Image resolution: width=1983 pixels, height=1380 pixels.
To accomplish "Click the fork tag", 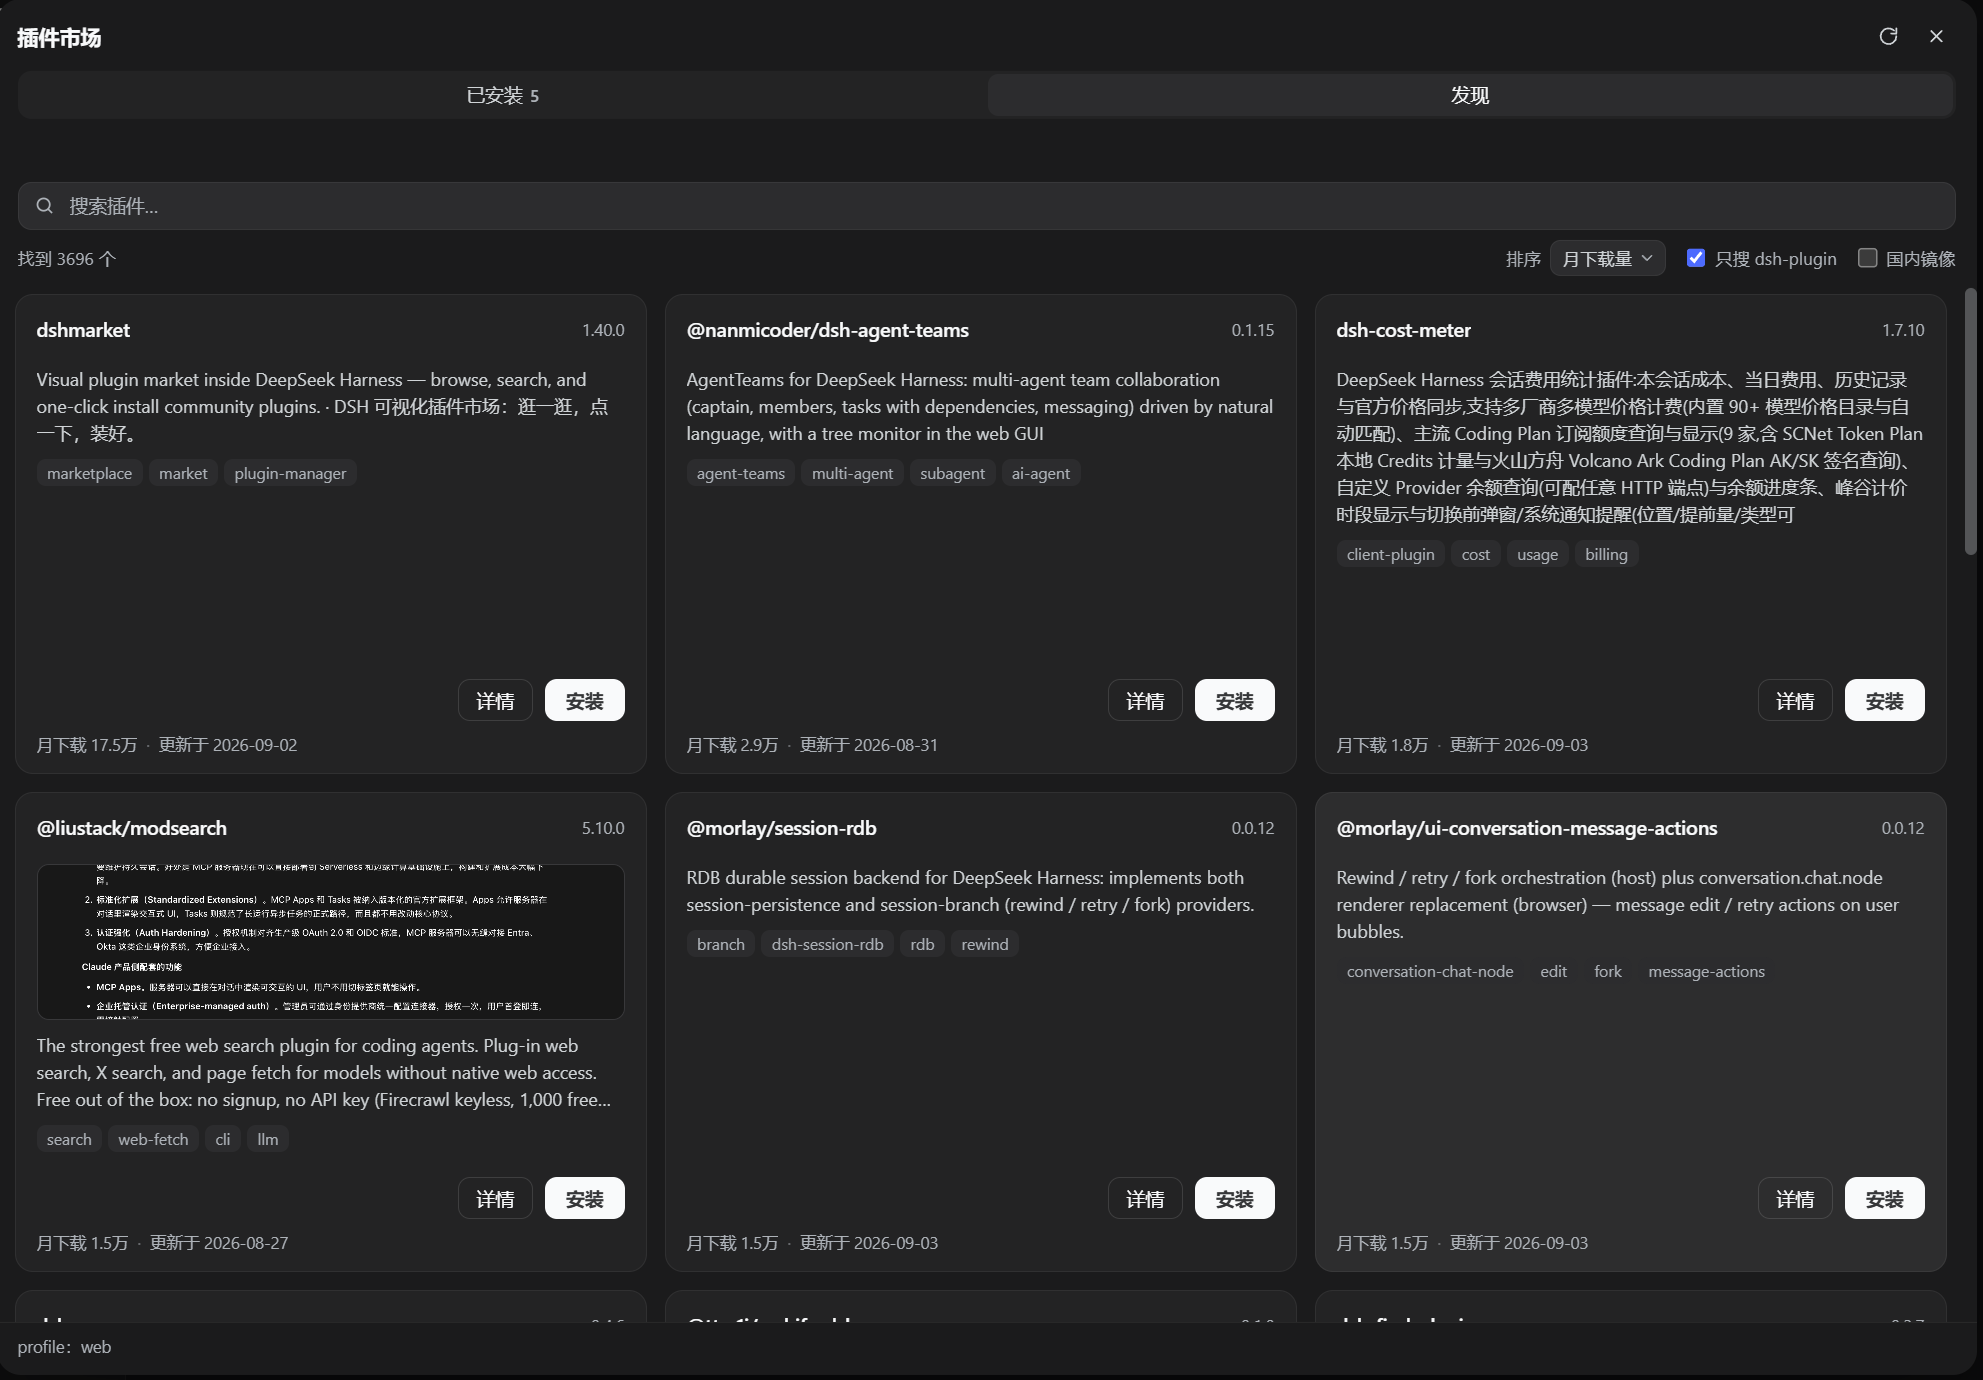I will 1608,971.
